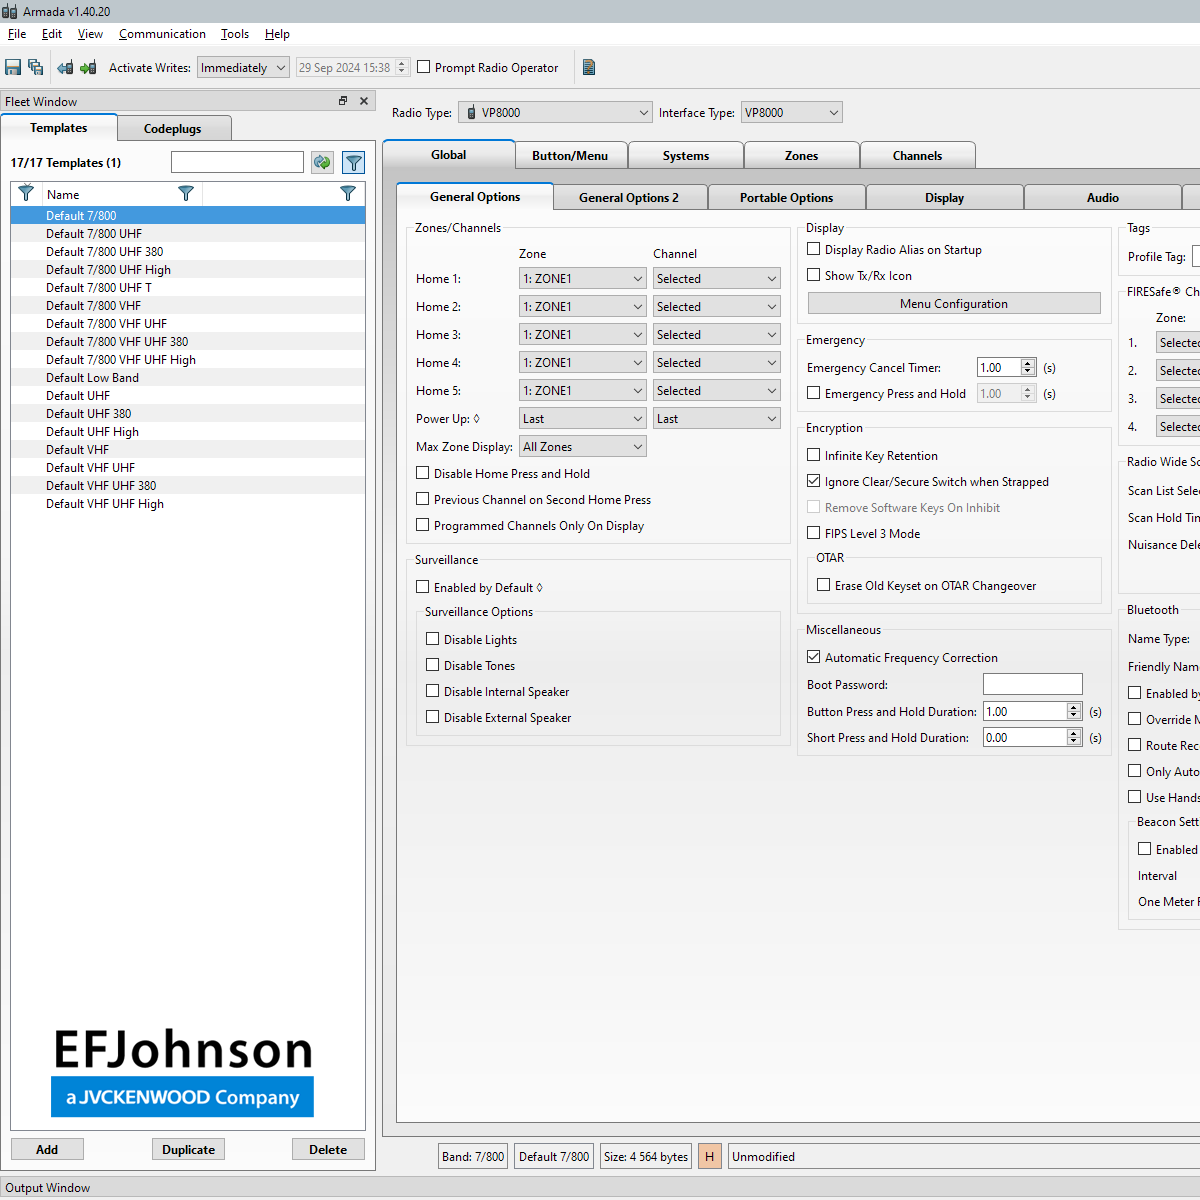
Task: Click the Write to Radio icon
Action: point(88,67)
